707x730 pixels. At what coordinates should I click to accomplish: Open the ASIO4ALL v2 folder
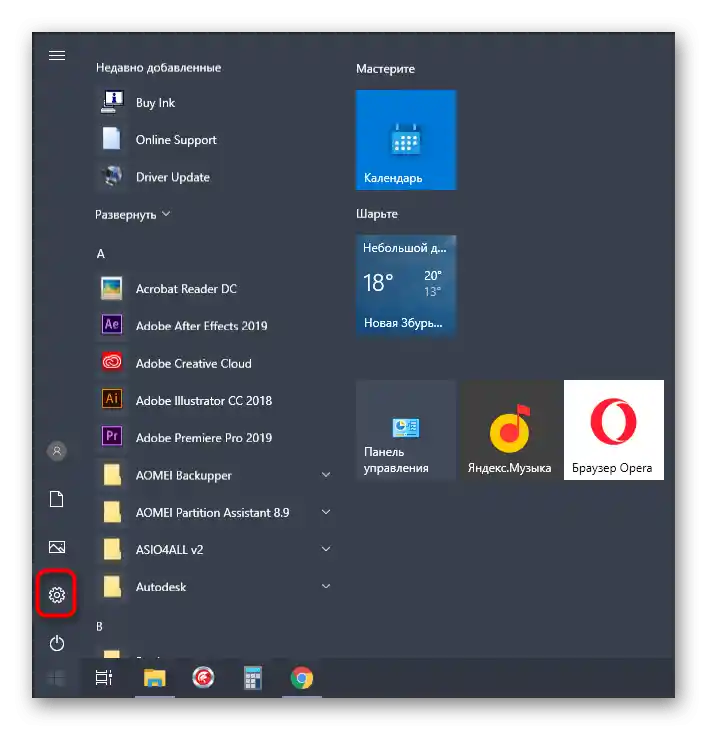tap(214, 549)
